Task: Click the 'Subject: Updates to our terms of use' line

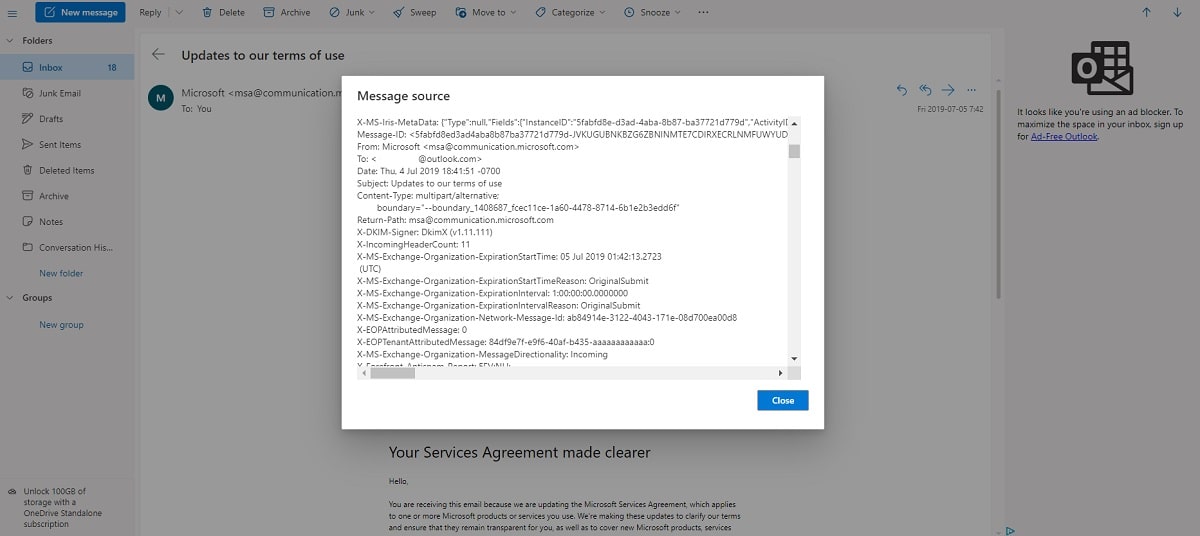Action: point(430,183)
